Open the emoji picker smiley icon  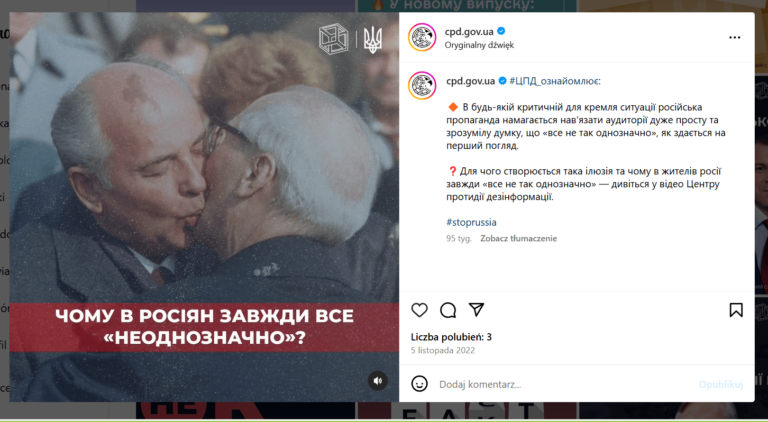419,384
